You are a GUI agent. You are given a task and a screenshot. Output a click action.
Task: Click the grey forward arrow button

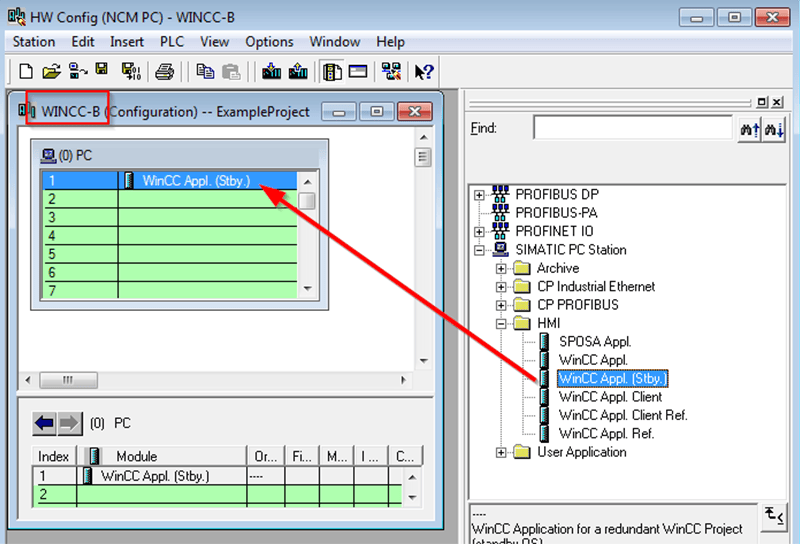(x=69, y=423)
